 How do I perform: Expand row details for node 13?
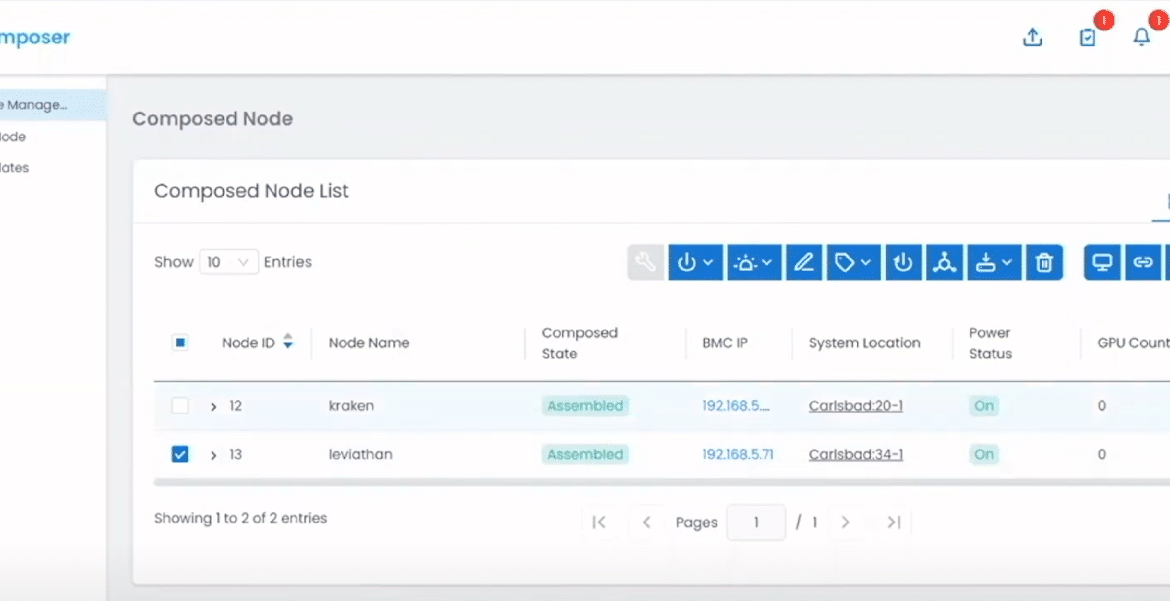click(x=213, y=455)
